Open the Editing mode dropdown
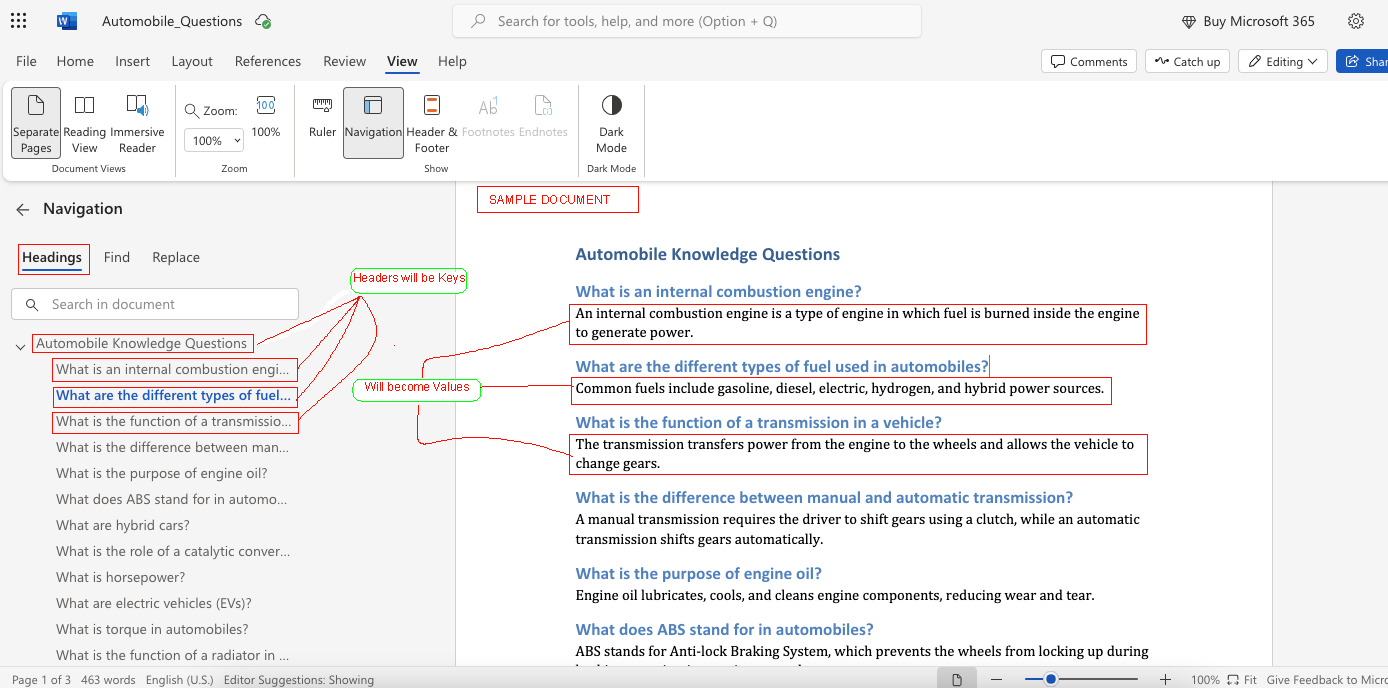 tap(1283, 61)
